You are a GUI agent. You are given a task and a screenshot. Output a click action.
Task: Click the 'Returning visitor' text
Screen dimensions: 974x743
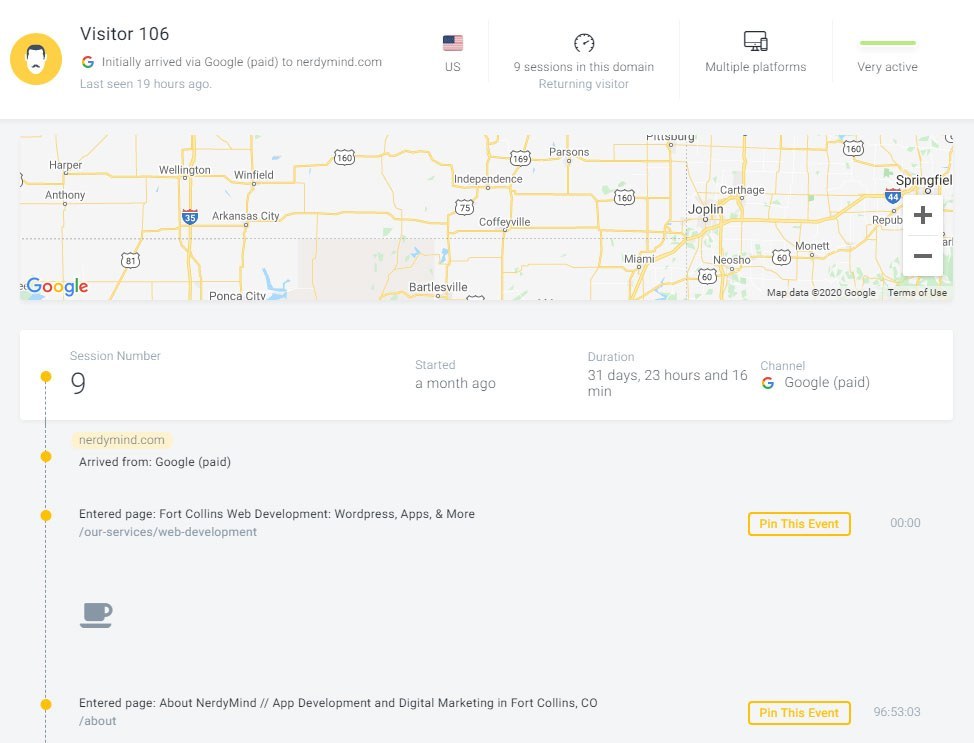tap(584, 84)
